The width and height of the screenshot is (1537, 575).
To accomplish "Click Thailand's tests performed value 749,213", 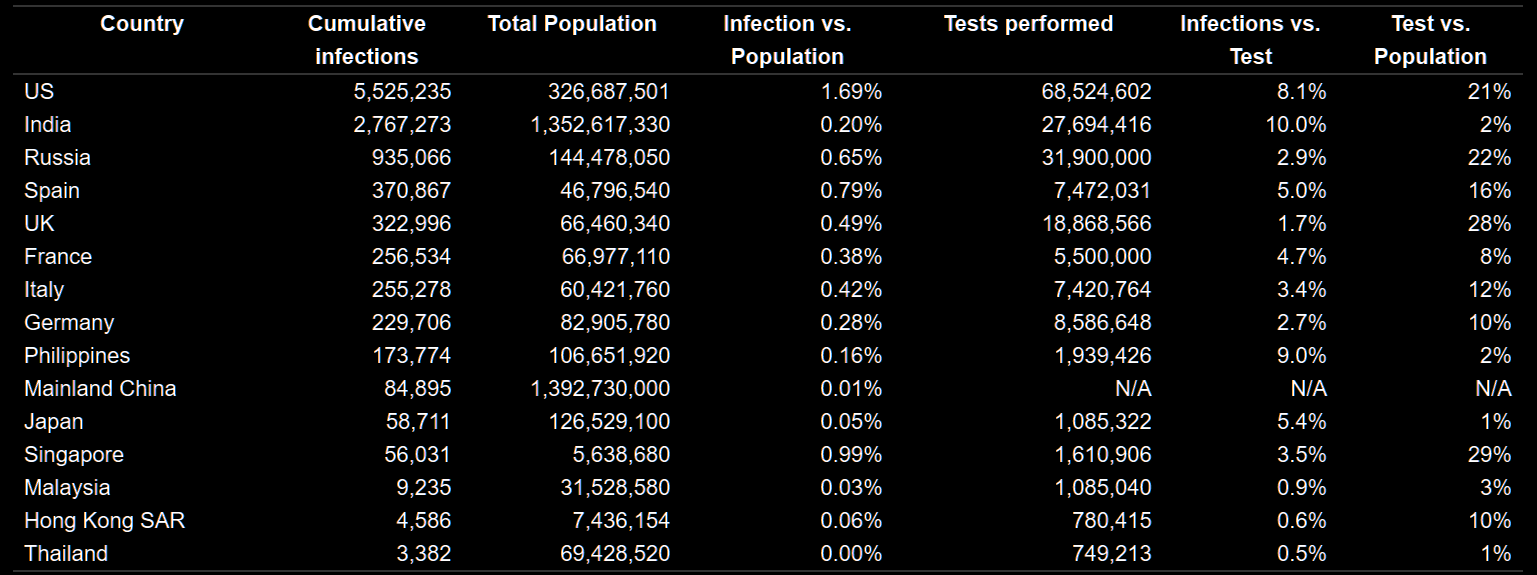I will click(1111, 554).
